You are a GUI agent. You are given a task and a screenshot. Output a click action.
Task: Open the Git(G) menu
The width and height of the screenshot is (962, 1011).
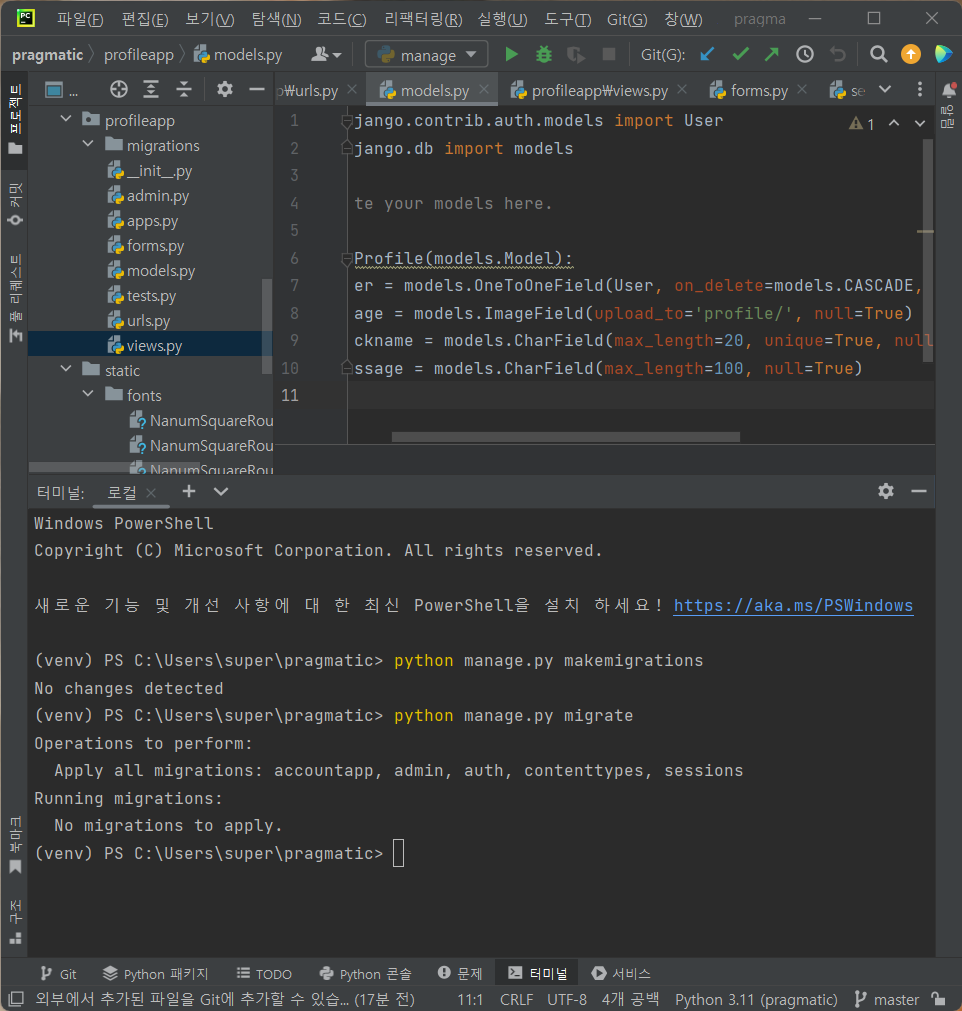pos(627,19)
